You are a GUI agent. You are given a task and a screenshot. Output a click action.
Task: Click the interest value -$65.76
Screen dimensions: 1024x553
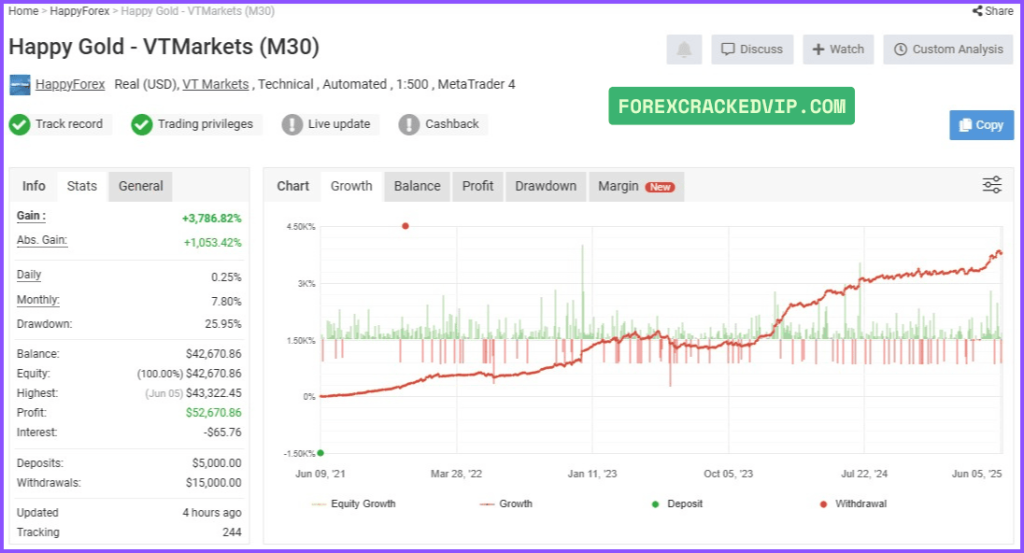coord(222,432)
